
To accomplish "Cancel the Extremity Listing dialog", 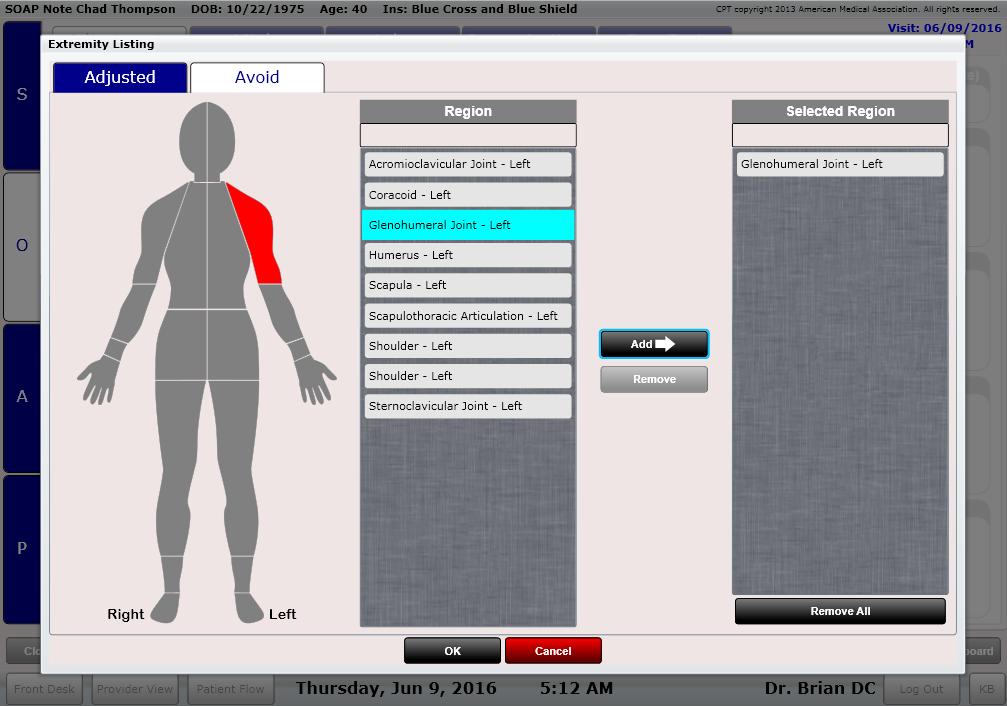I will click(553, 650).
